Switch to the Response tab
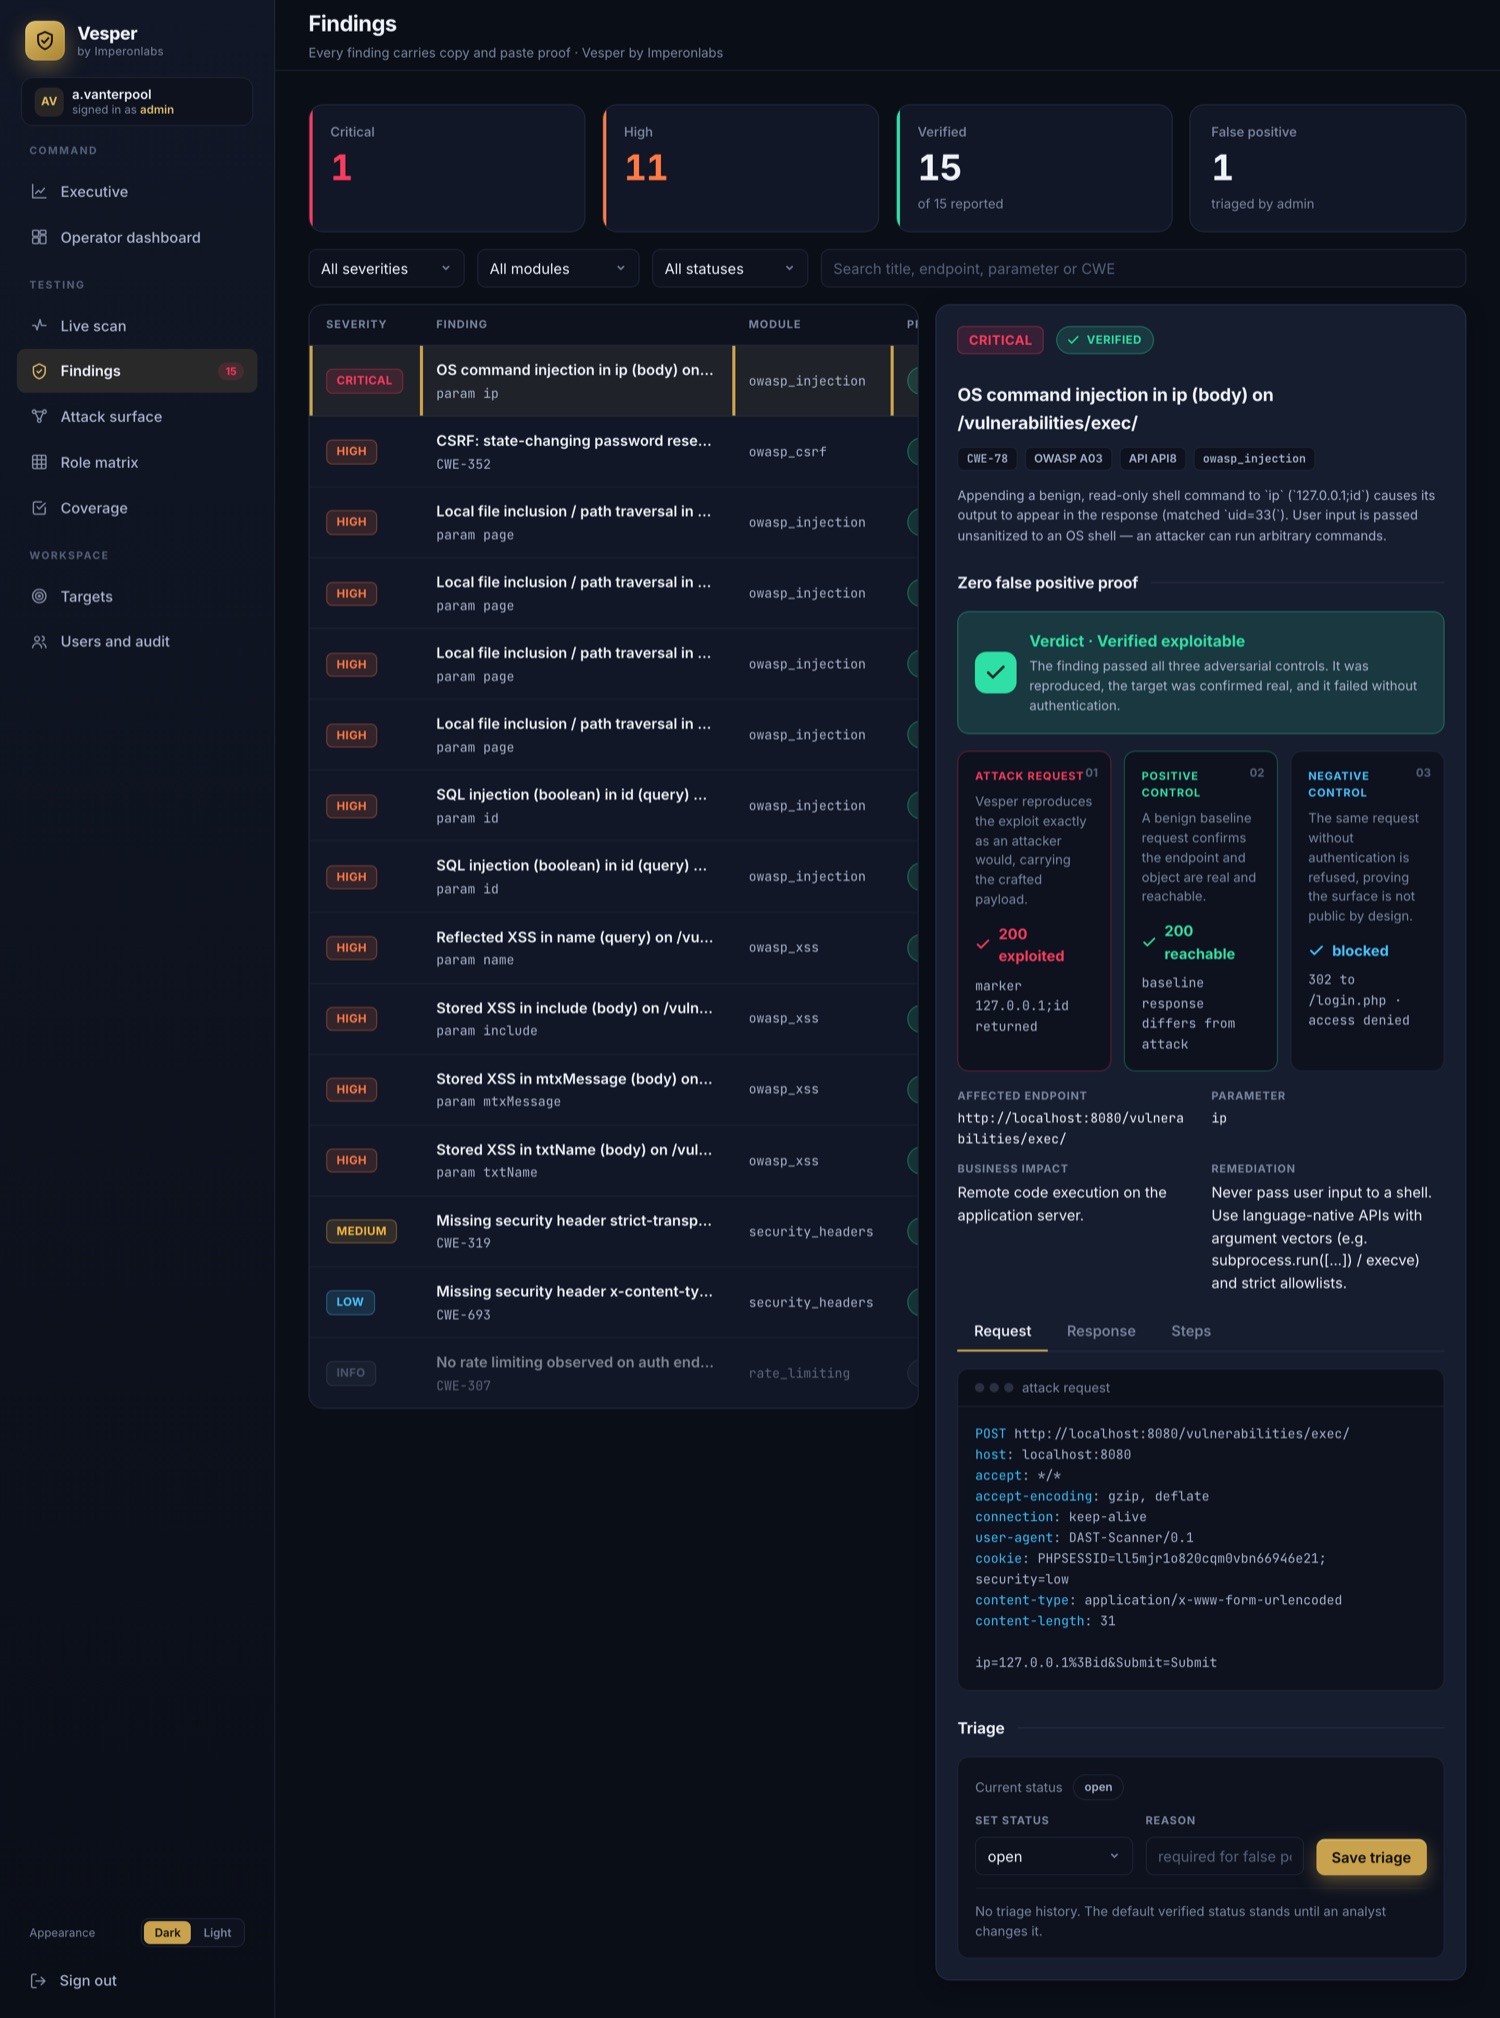 (1101, 1331)
